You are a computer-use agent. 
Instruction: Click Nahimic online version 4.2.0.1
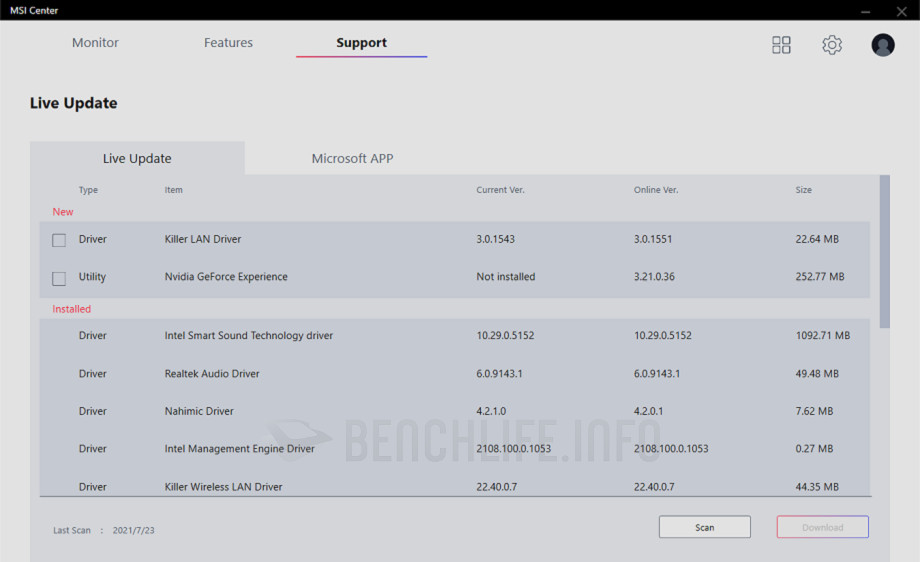648,411
